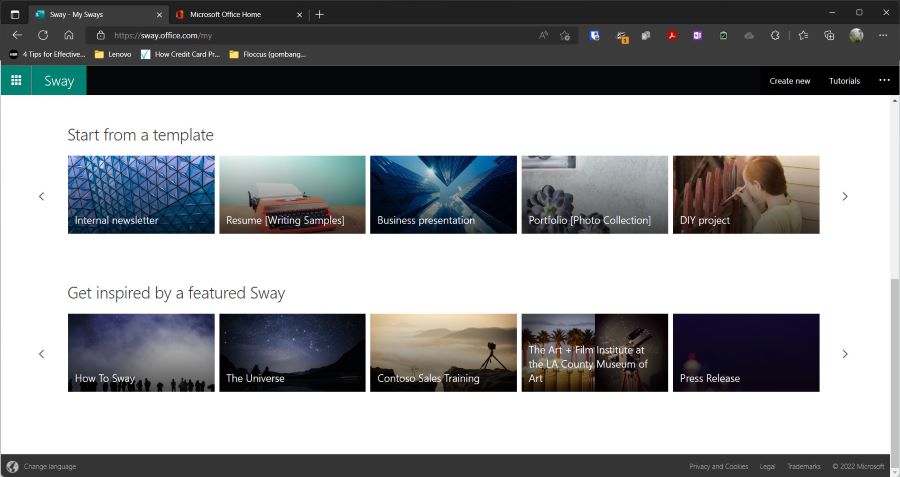This screenshot has height=477, width=900.
Task: Open the Office app launcher grid
Action: tap(16, 80)
